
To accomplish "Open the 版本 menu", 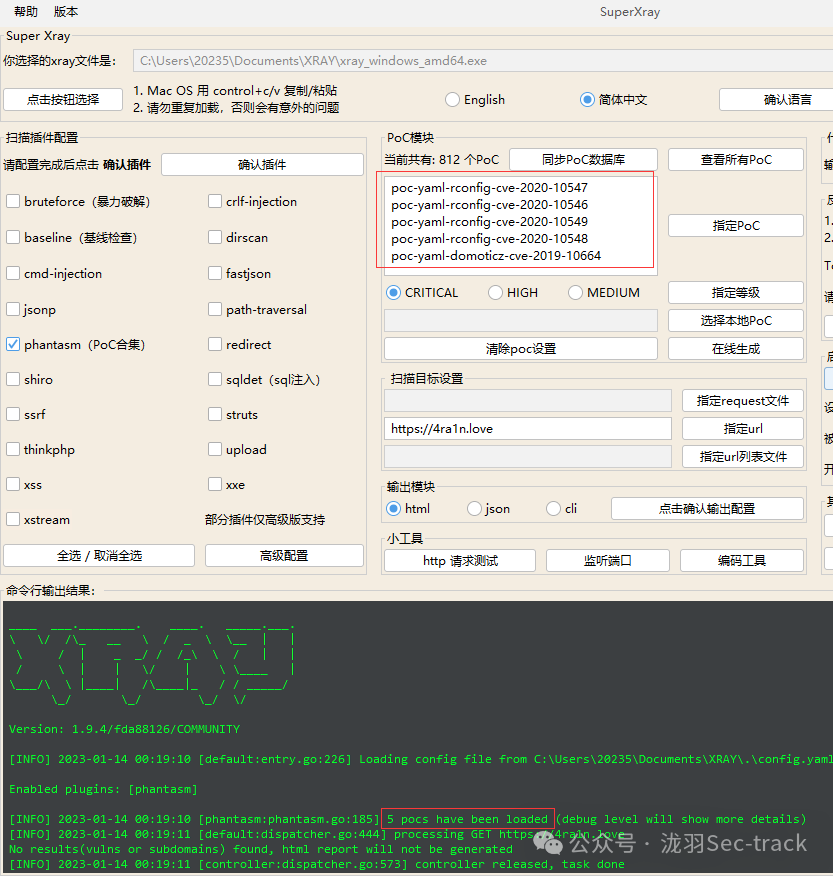I will [65, 11].
